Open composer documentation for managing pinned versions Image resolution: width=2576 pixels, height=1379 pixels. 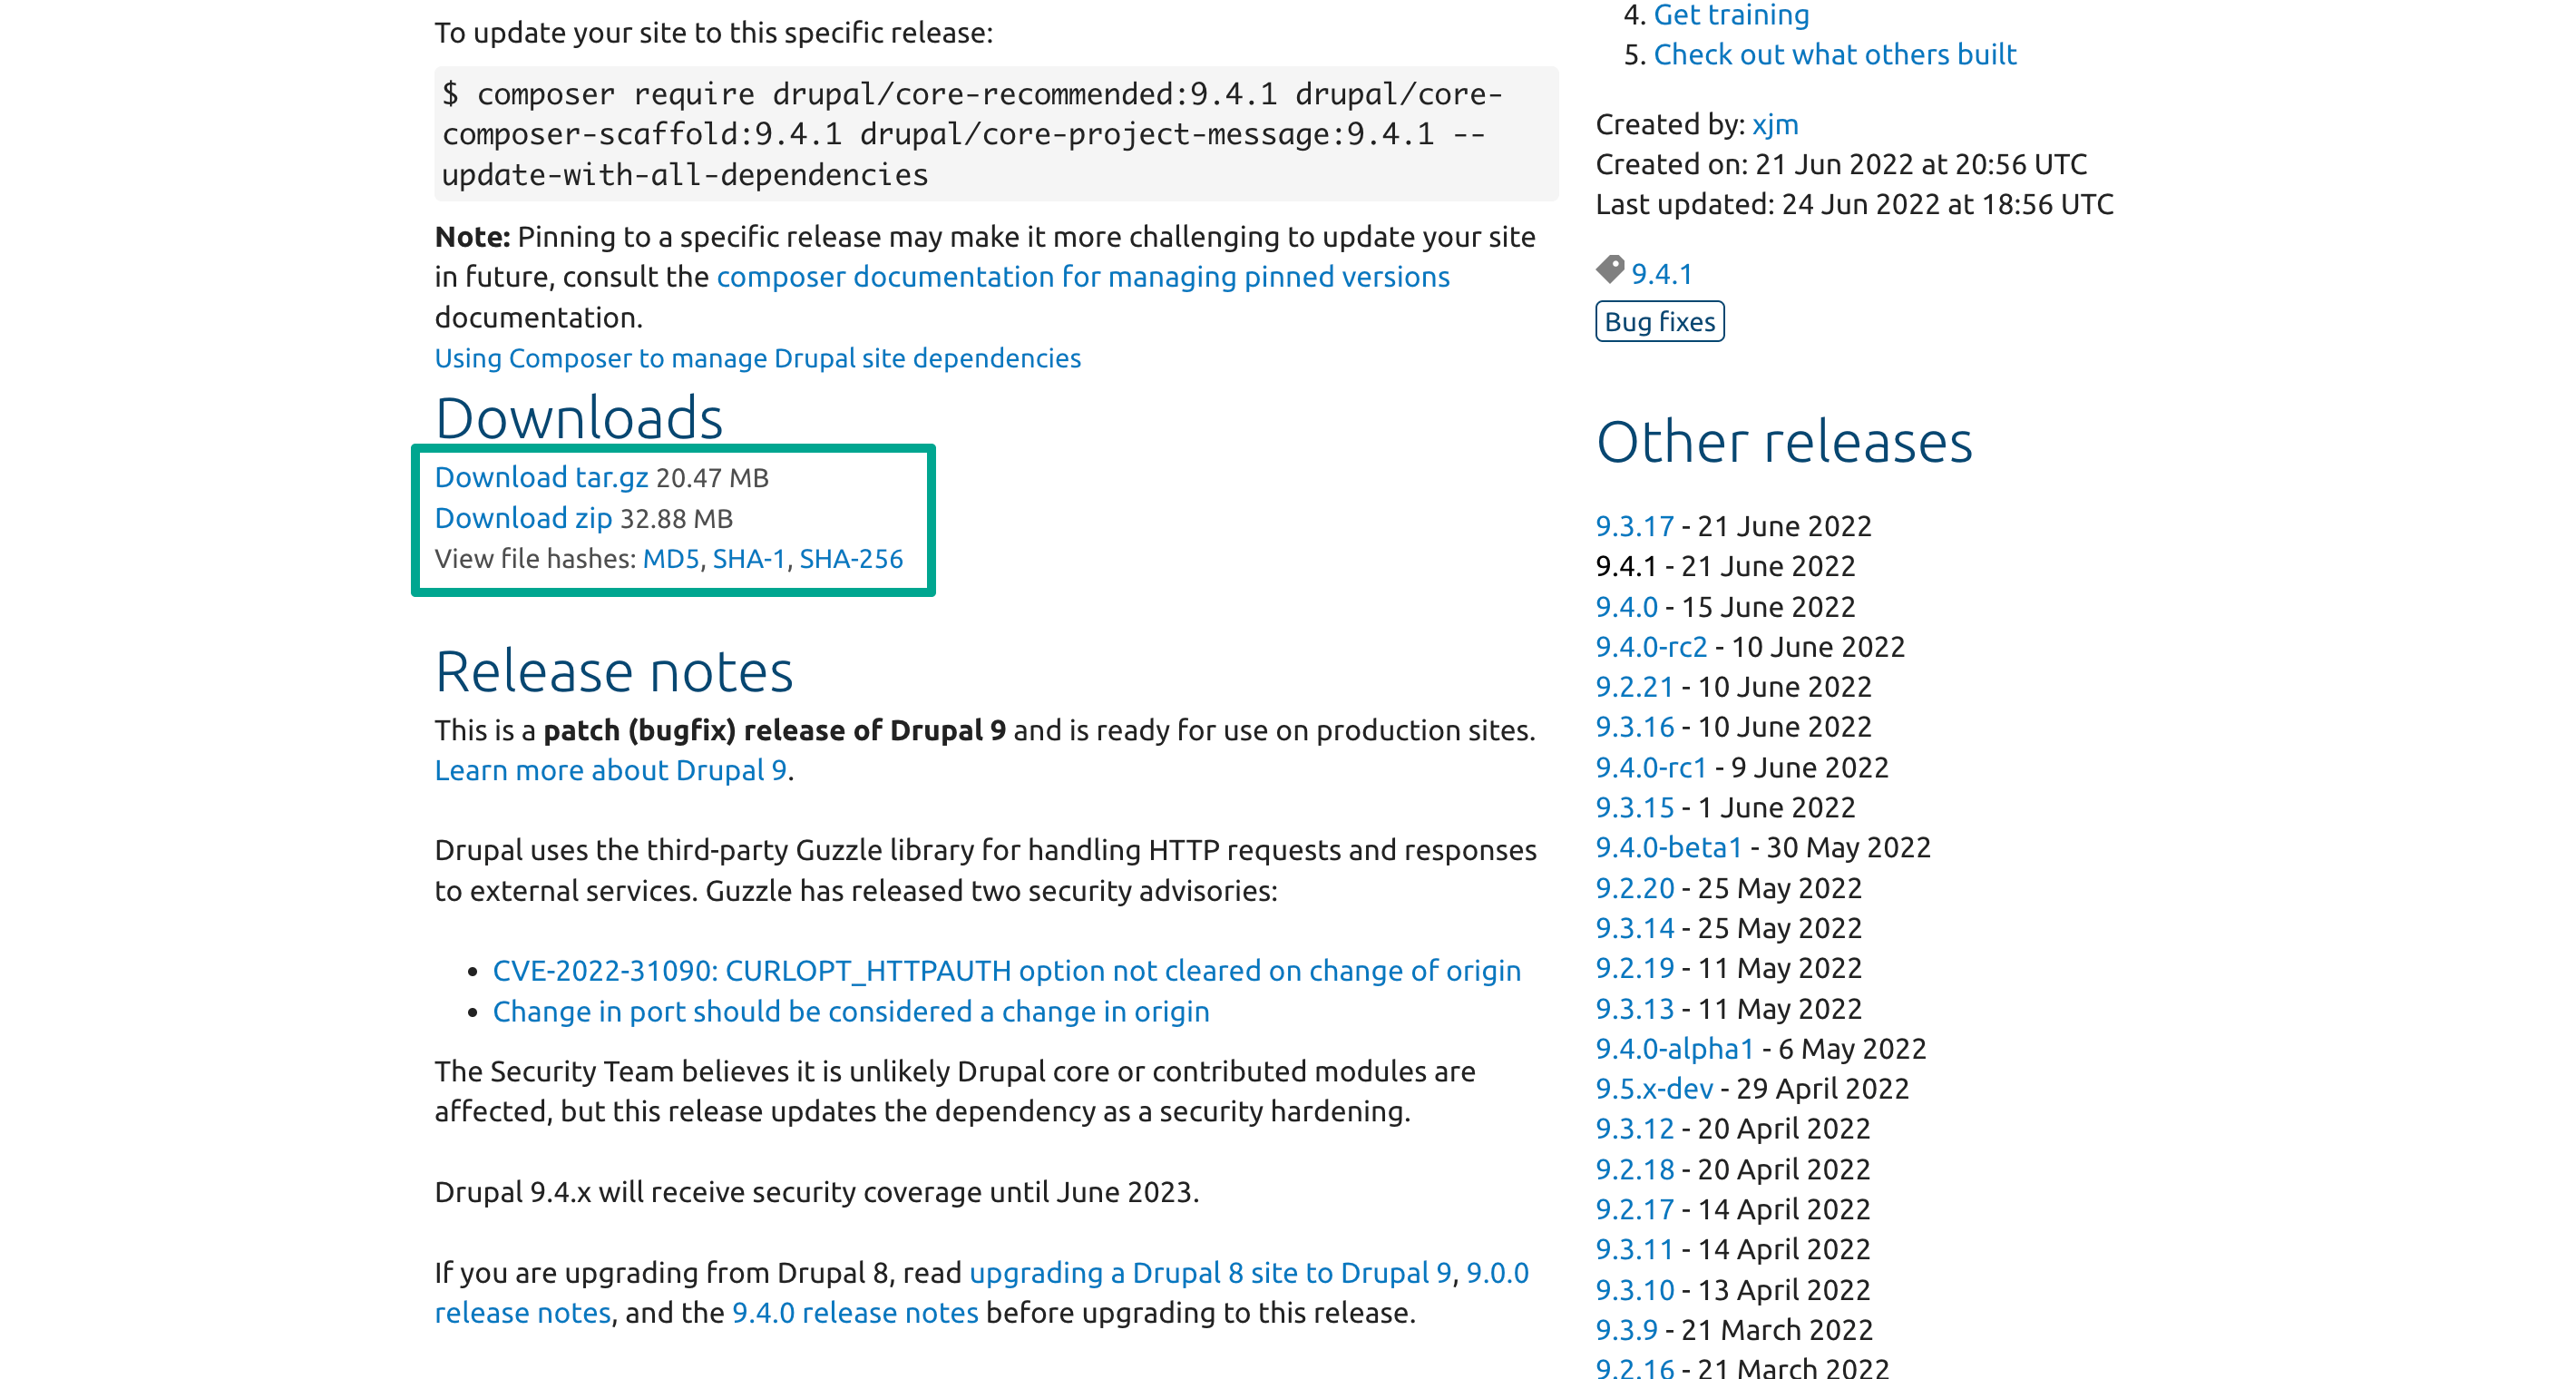pyautogui.click(x=1083, y=276)
